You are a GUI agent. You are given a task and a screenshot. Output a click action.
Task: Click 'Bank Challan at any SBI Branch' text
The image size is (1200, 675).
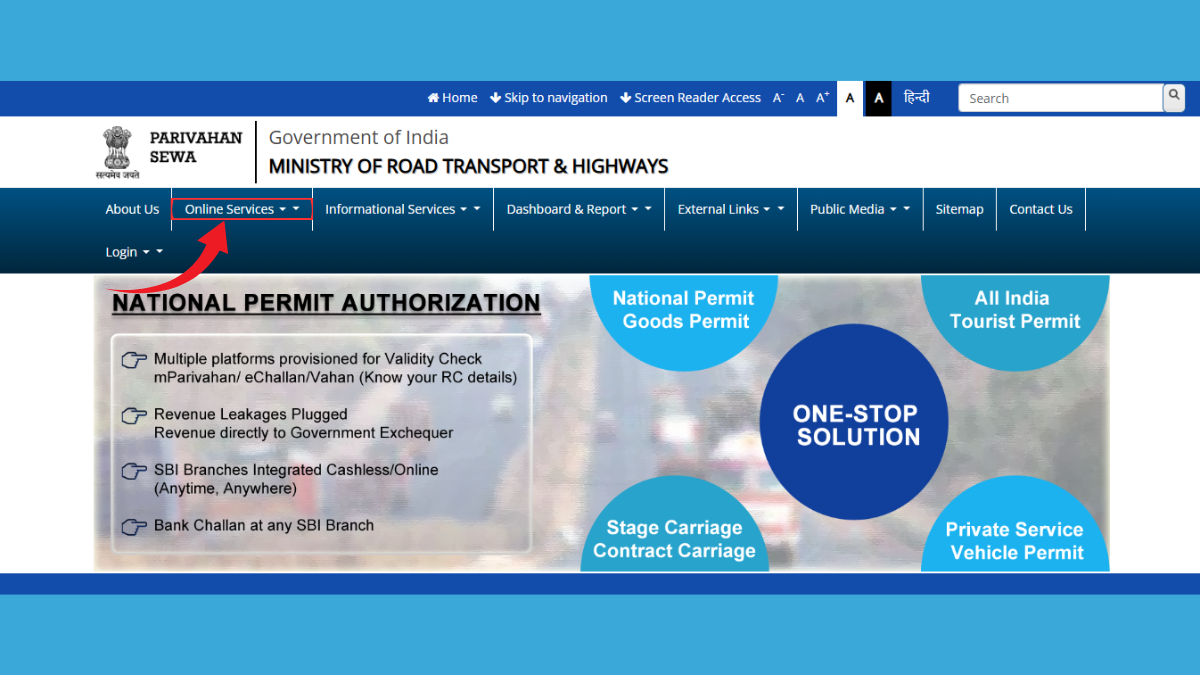click(264, 526)
